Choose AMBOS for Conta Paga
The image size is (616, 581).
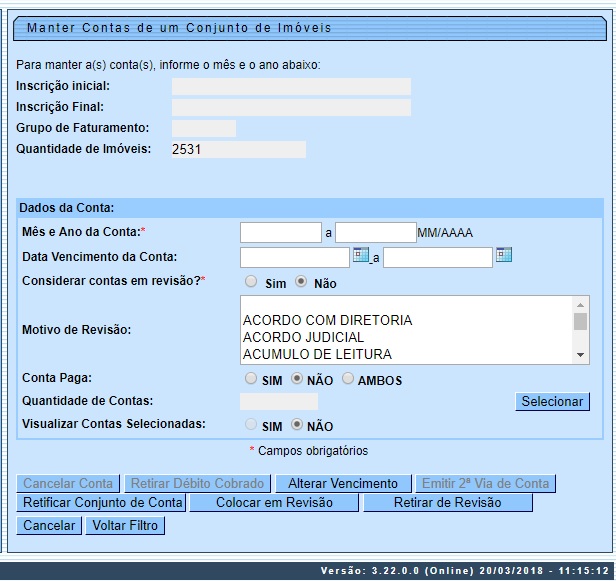coord(348,378)
